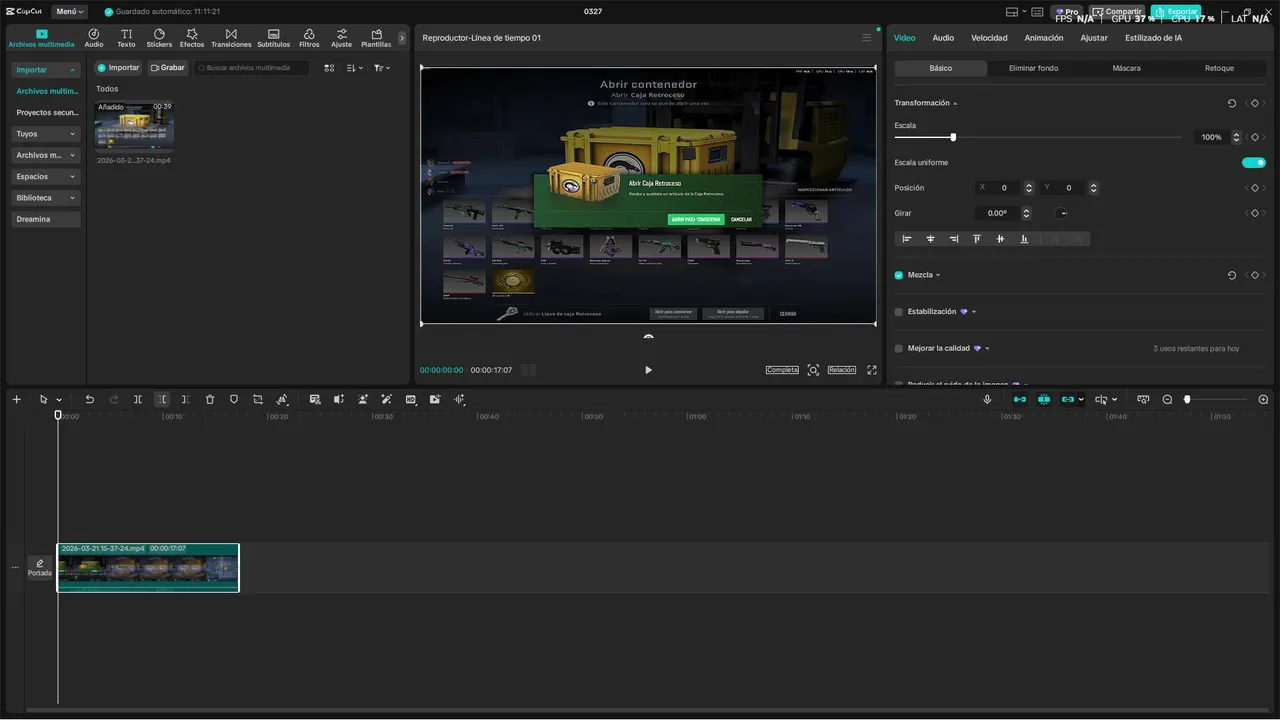Click the Escala slider handle
Screen dimensions: 1280x720
coord(953,137)
